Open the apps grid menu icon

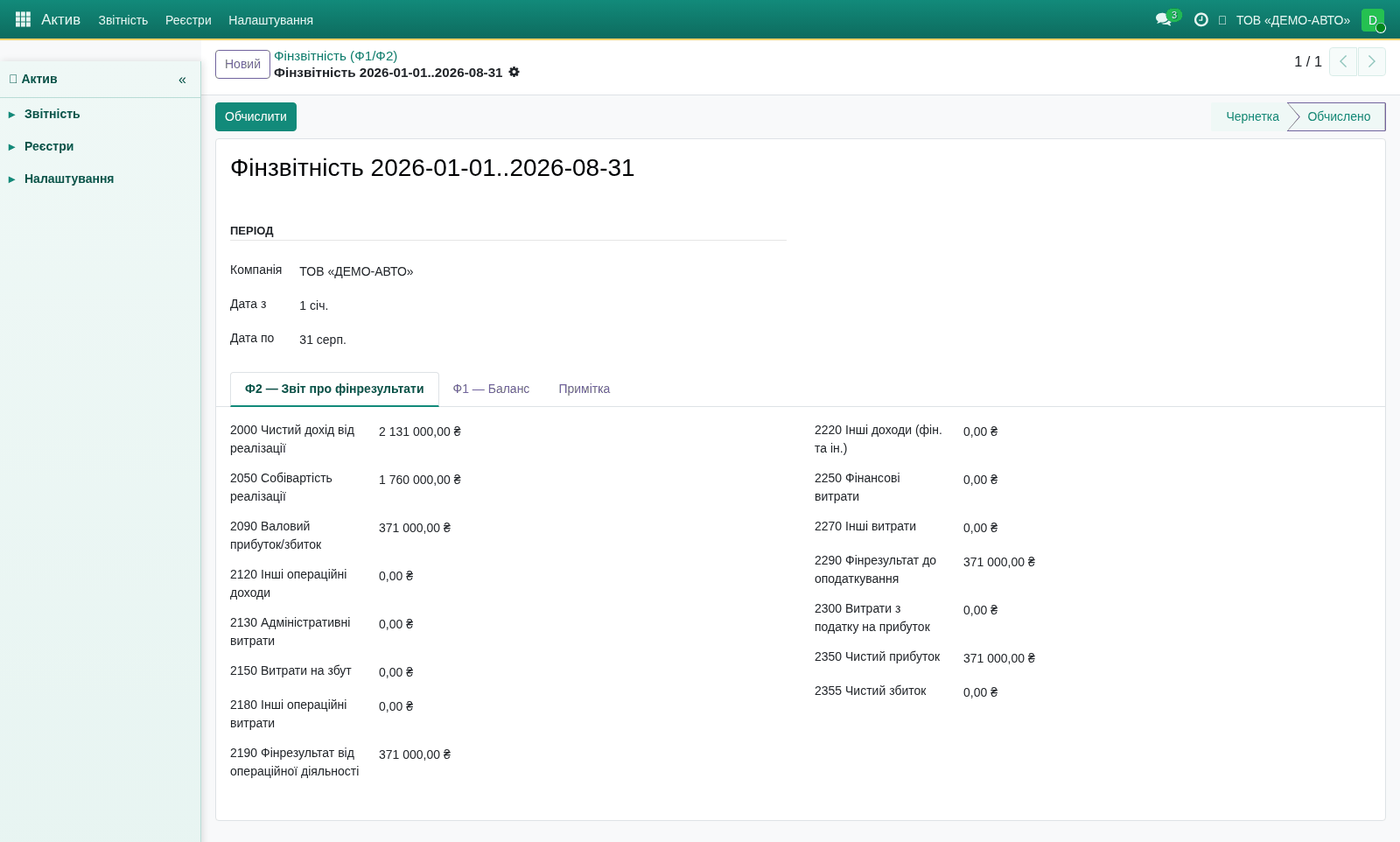tap(23, 20)
